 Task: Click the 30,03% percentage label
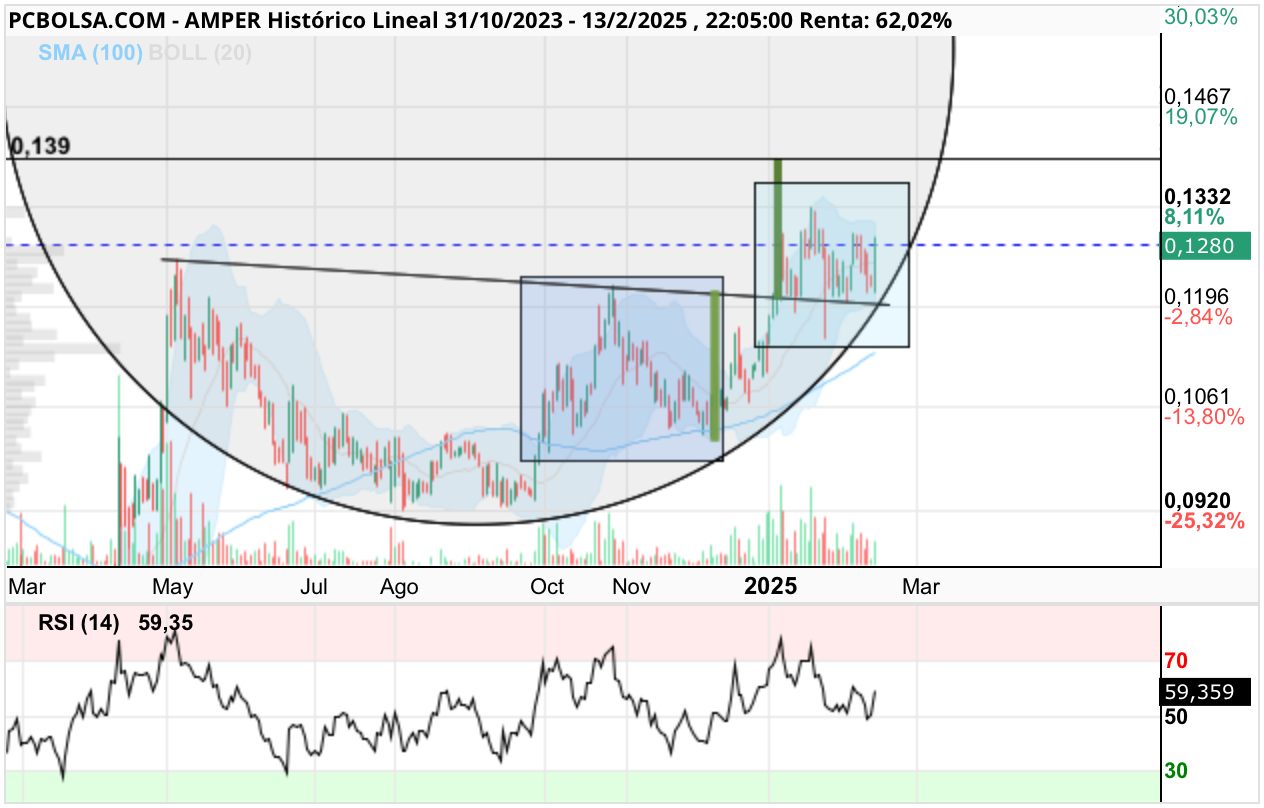pyautogui.click(x=1201, y=16)
